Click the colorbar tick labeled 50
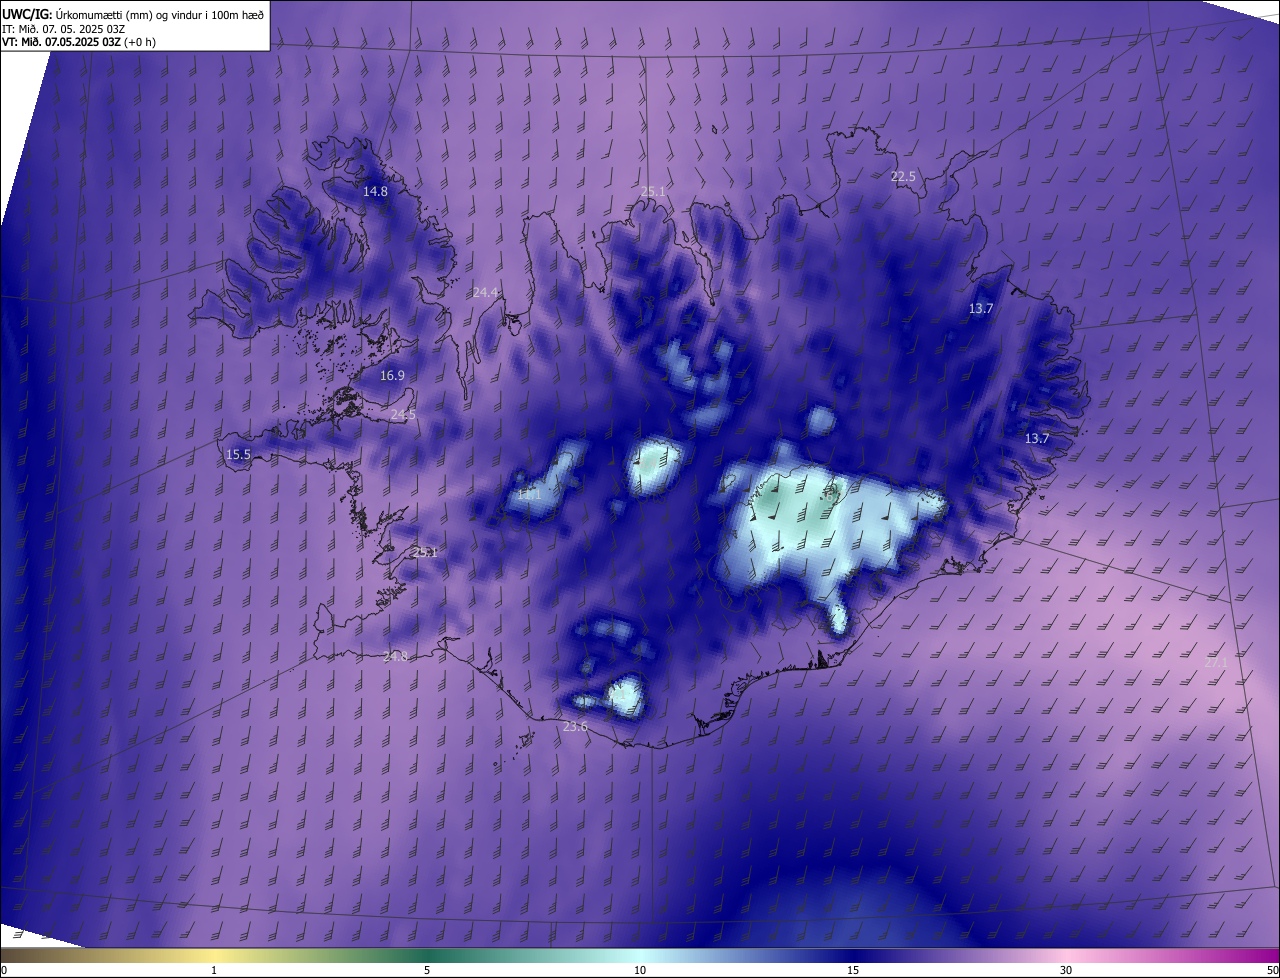1280x978 pixels. [x=1272, y=970]
